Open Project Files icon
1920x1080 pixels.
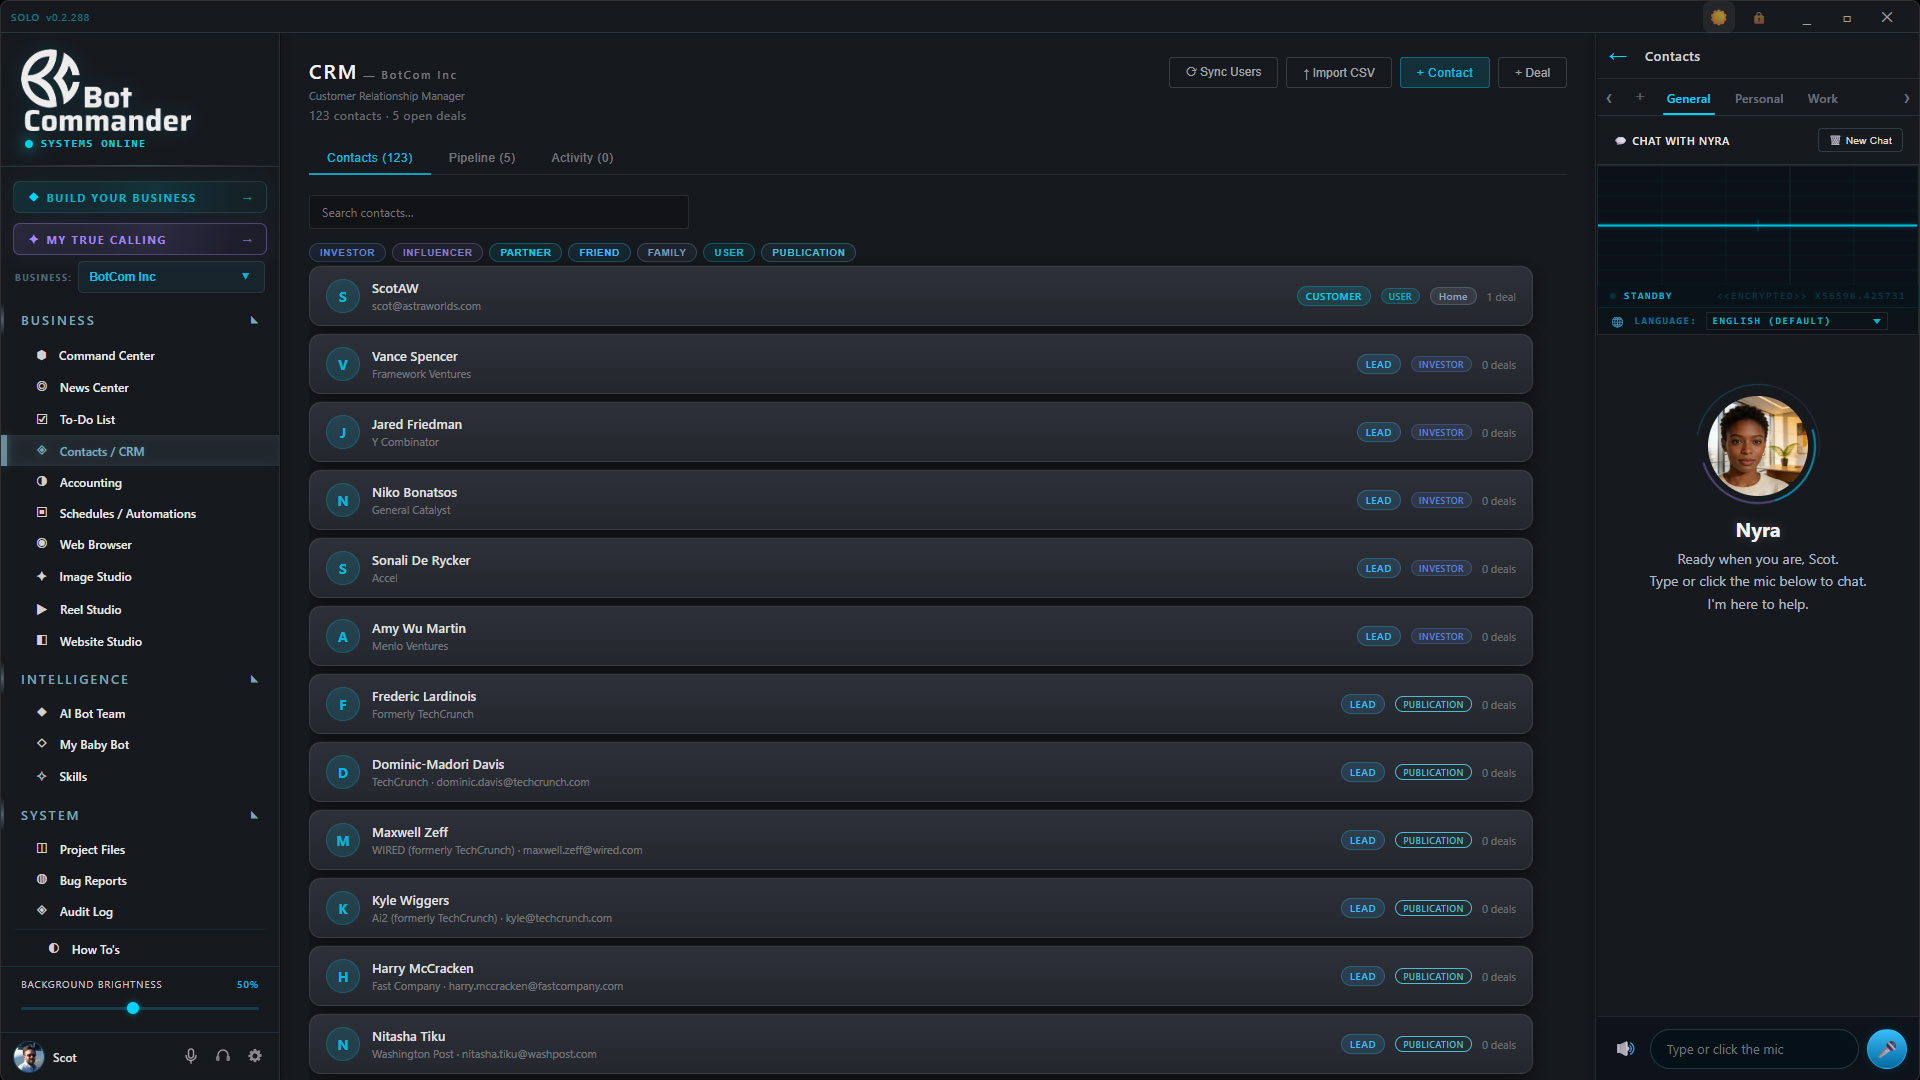42,850
